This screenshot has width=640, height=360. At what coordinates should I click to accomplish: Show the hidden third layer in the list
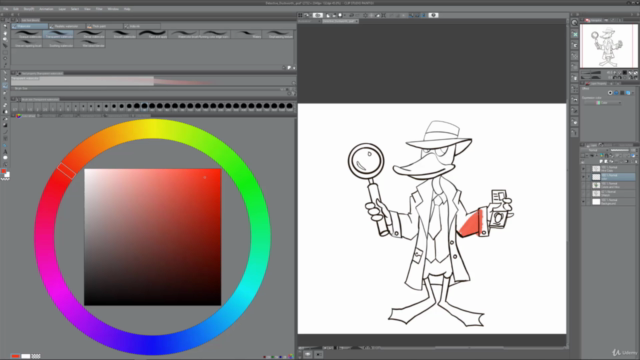[583, 185]
